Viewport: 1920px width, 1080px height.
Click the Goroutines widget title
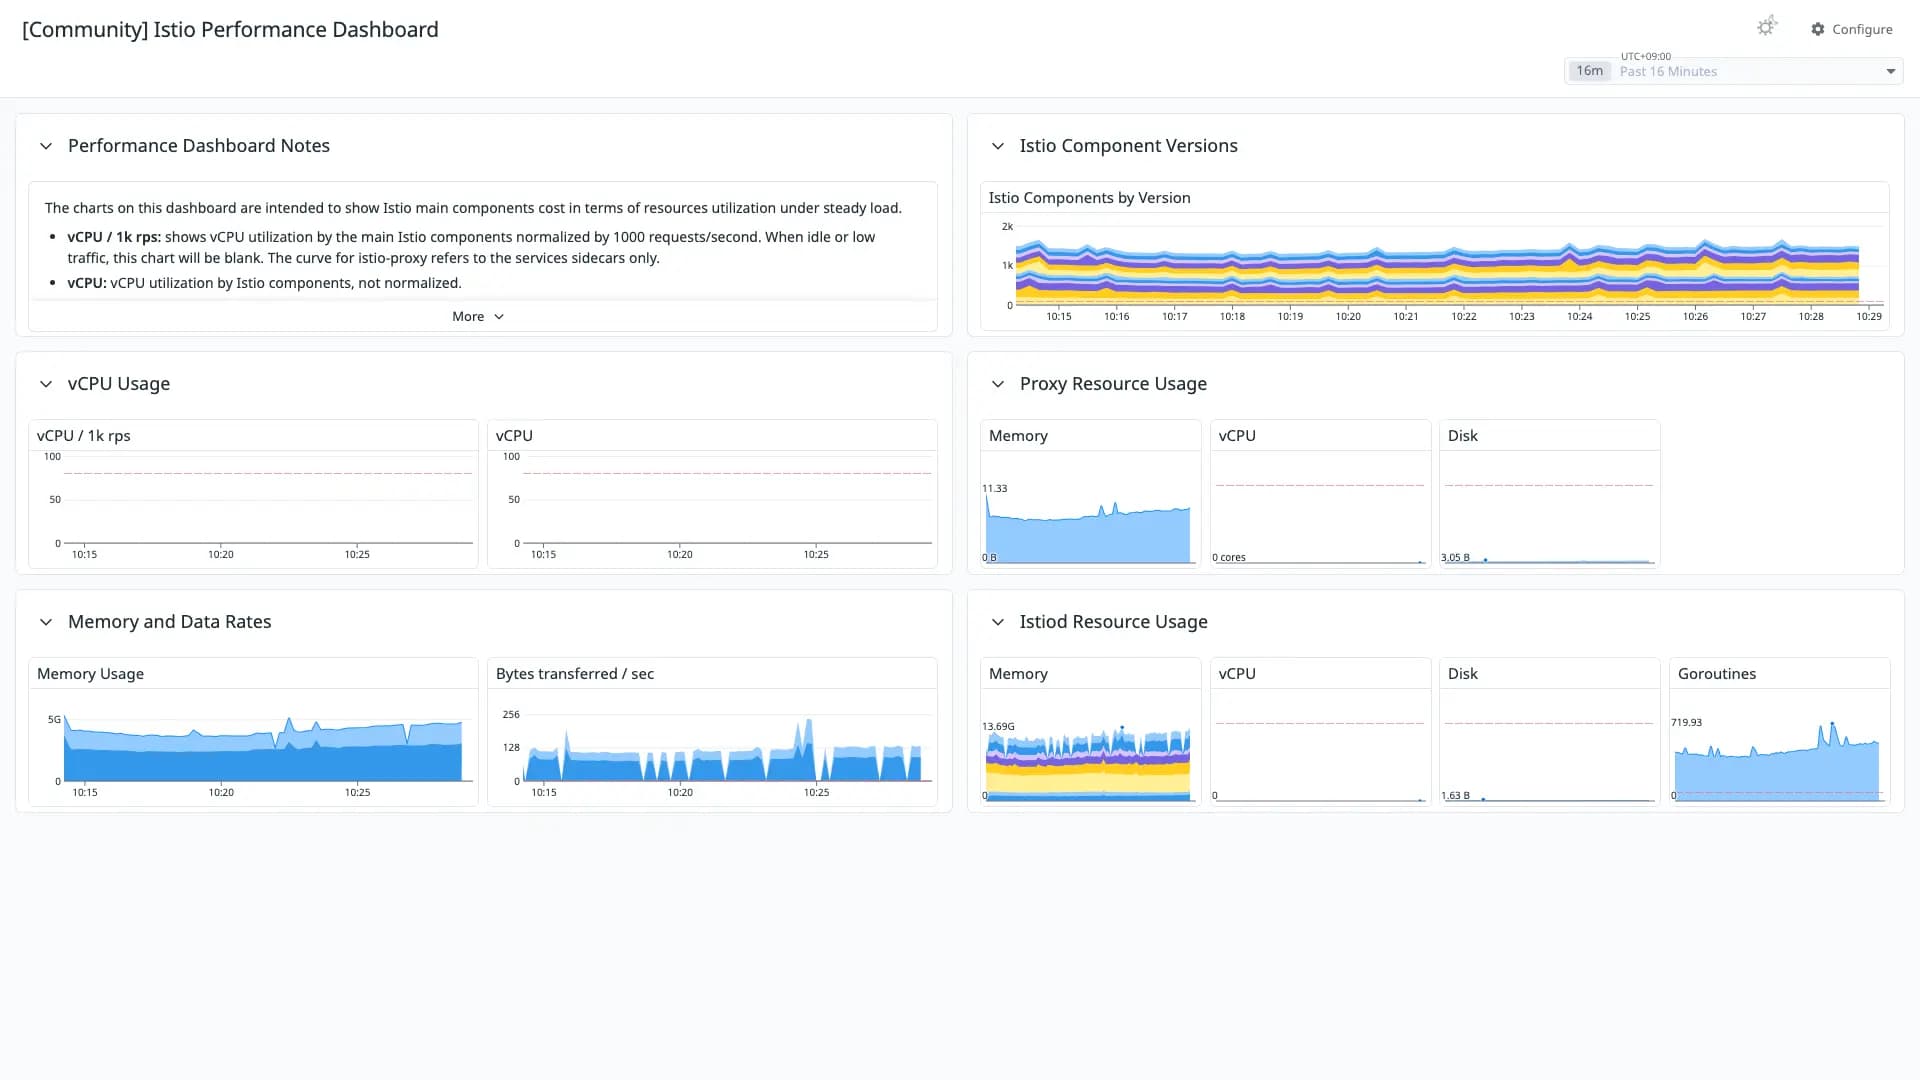[1716, 674]
